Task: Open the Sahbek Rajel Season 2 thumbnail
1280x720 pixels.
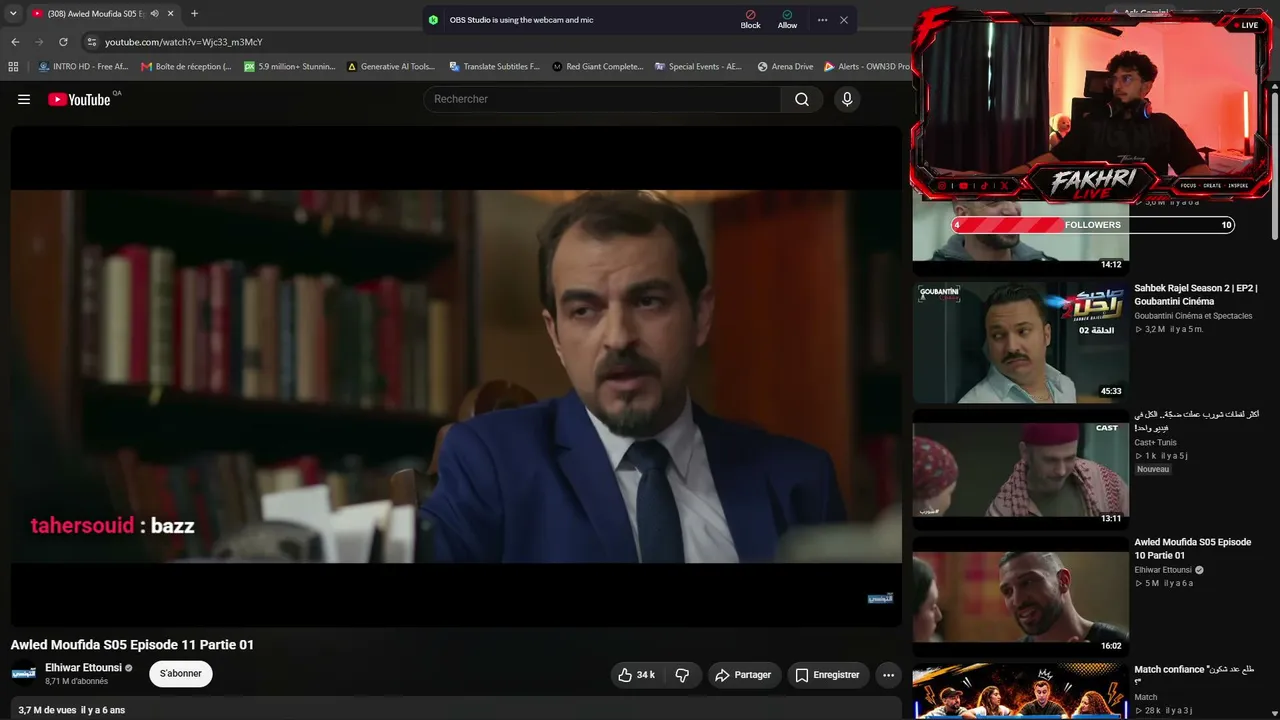Action: [1020, 342]
